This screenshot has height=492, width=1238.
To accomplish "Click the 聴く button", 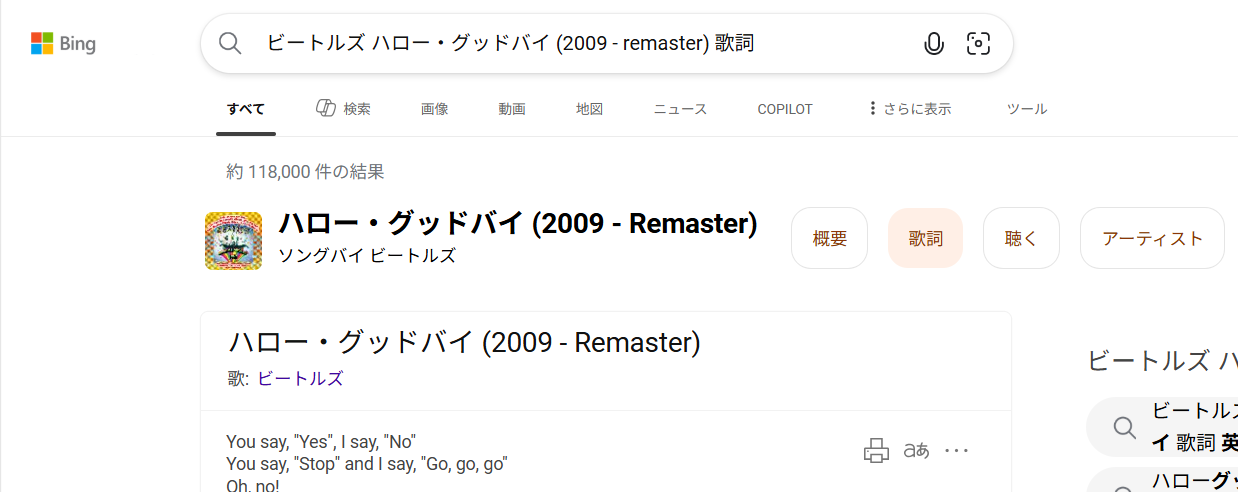I will pos(1021,238).
